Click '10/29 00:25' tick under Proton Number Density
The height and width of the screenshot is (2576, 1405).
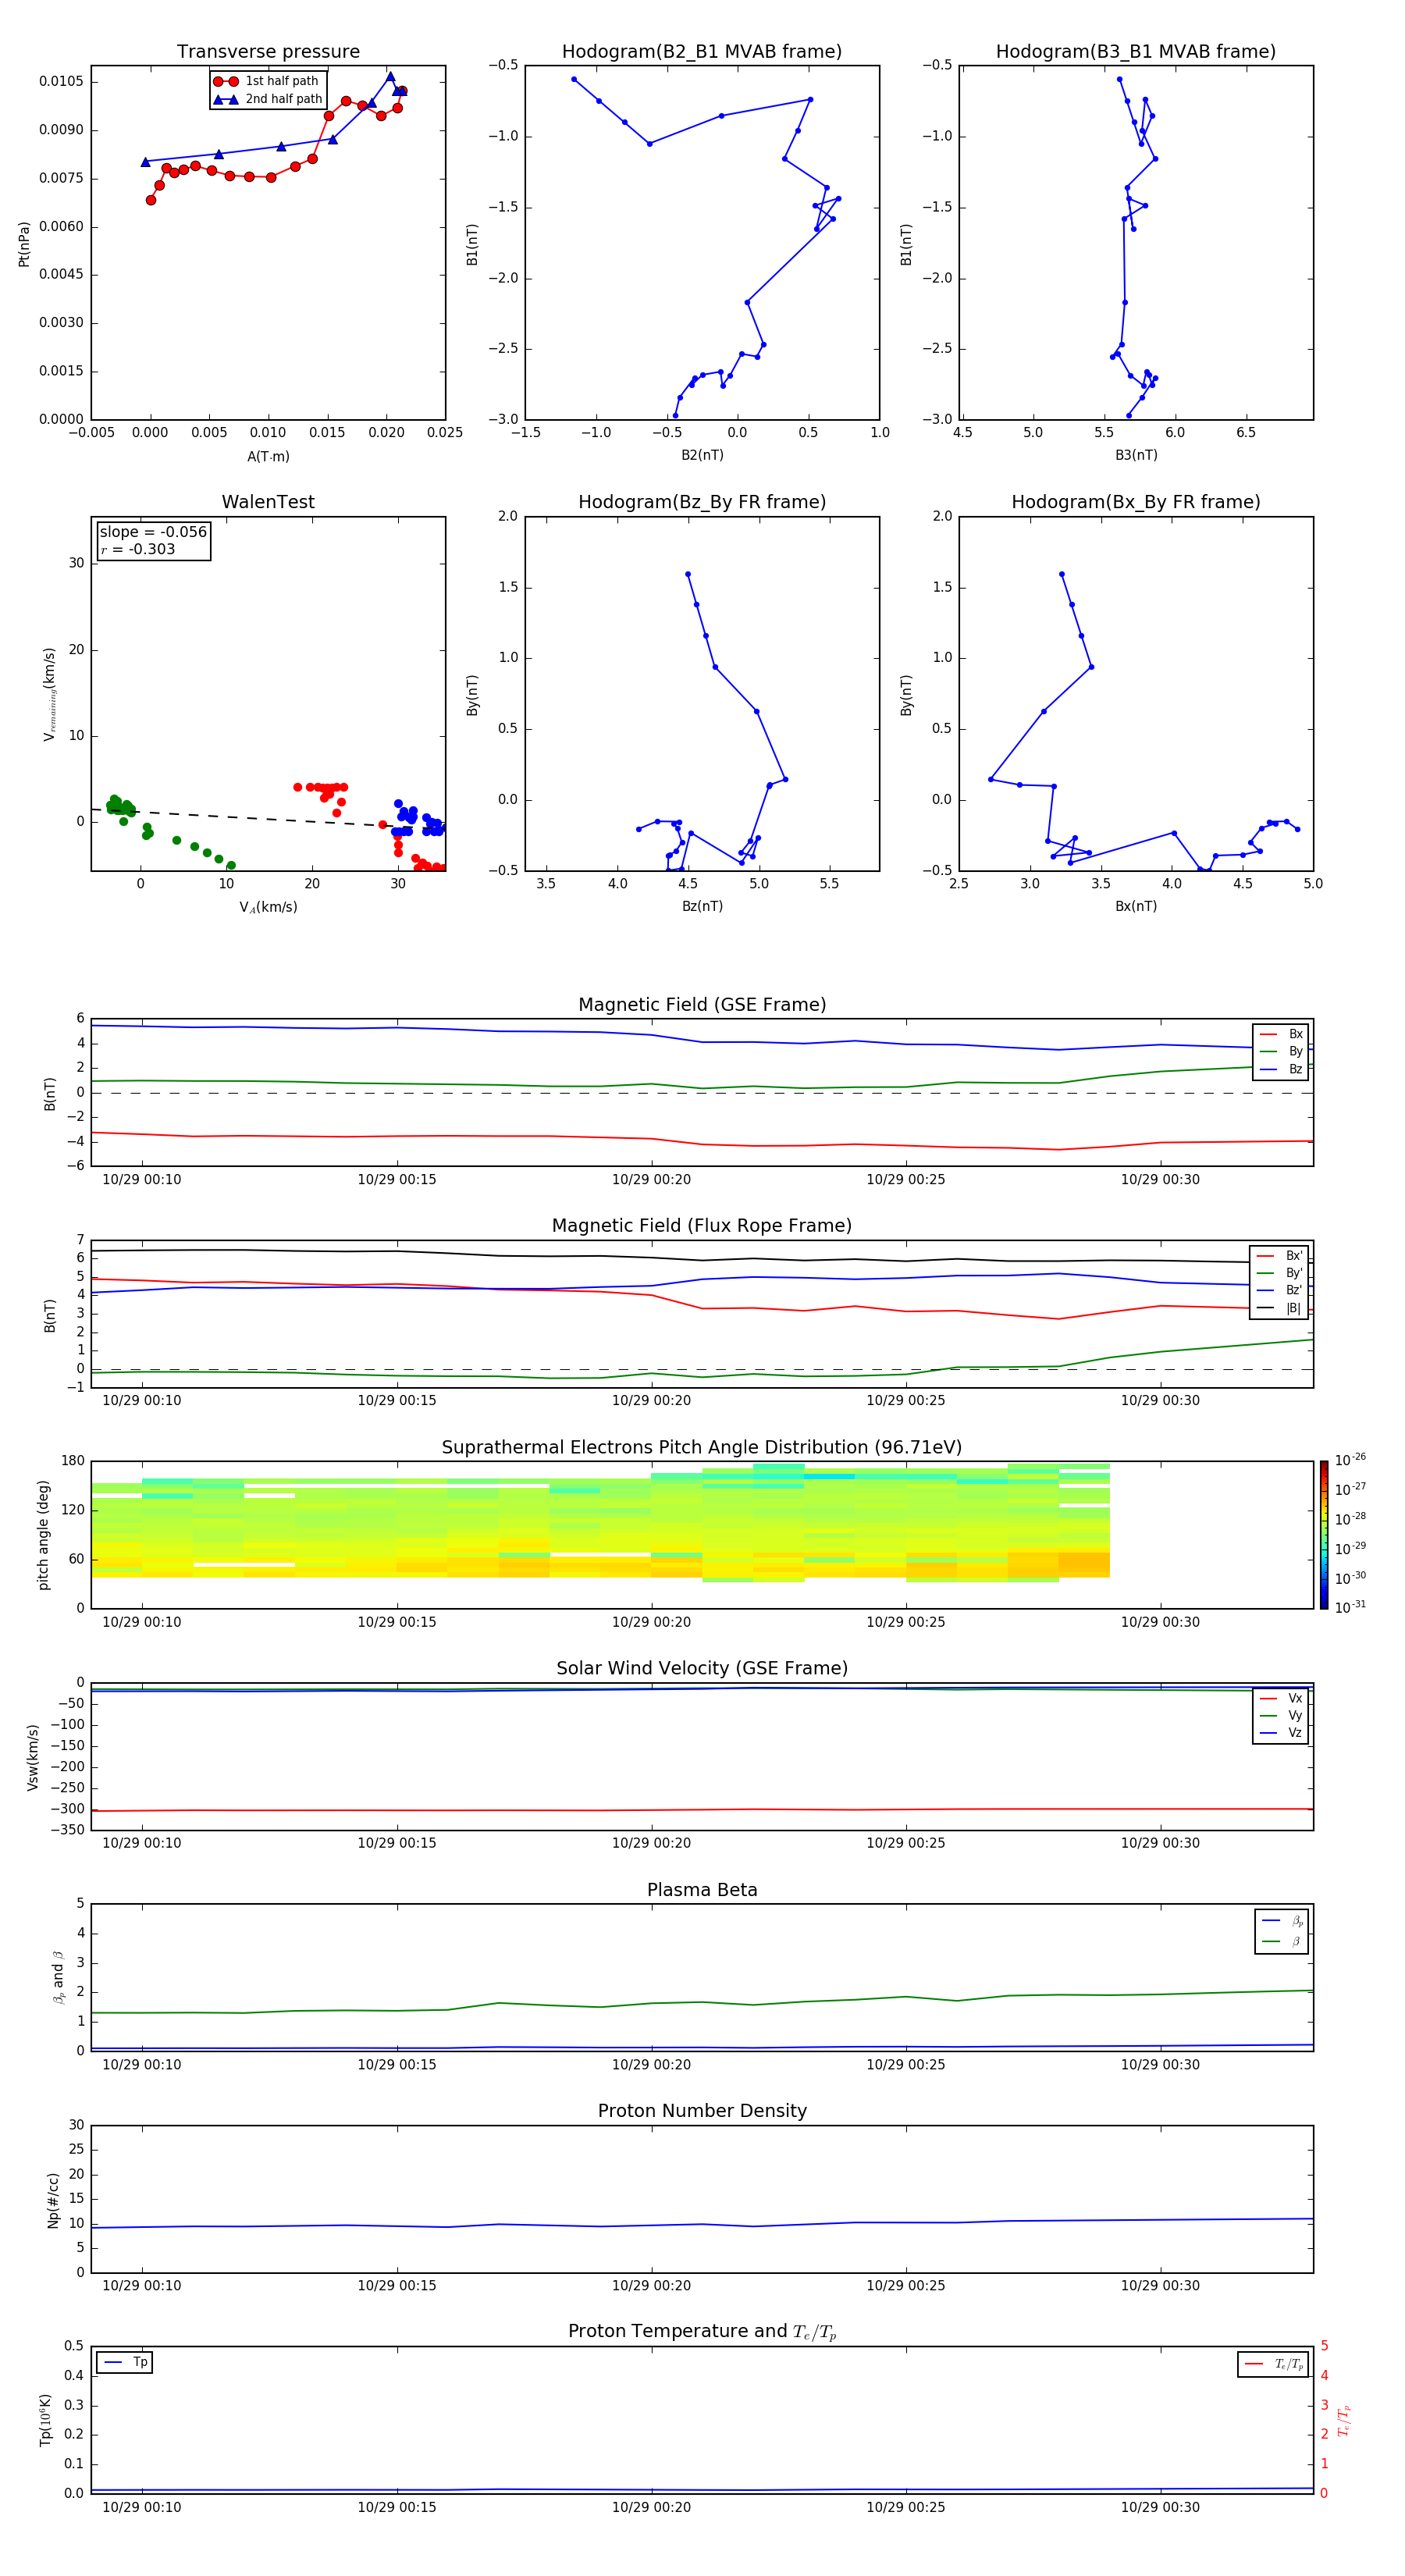[905, 2285]
